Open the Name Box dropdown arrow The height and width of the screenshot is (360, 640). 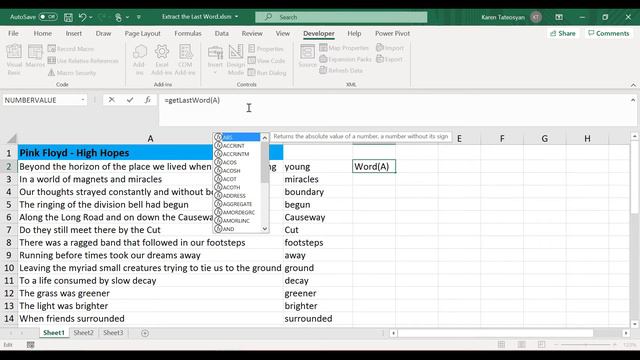82,100
